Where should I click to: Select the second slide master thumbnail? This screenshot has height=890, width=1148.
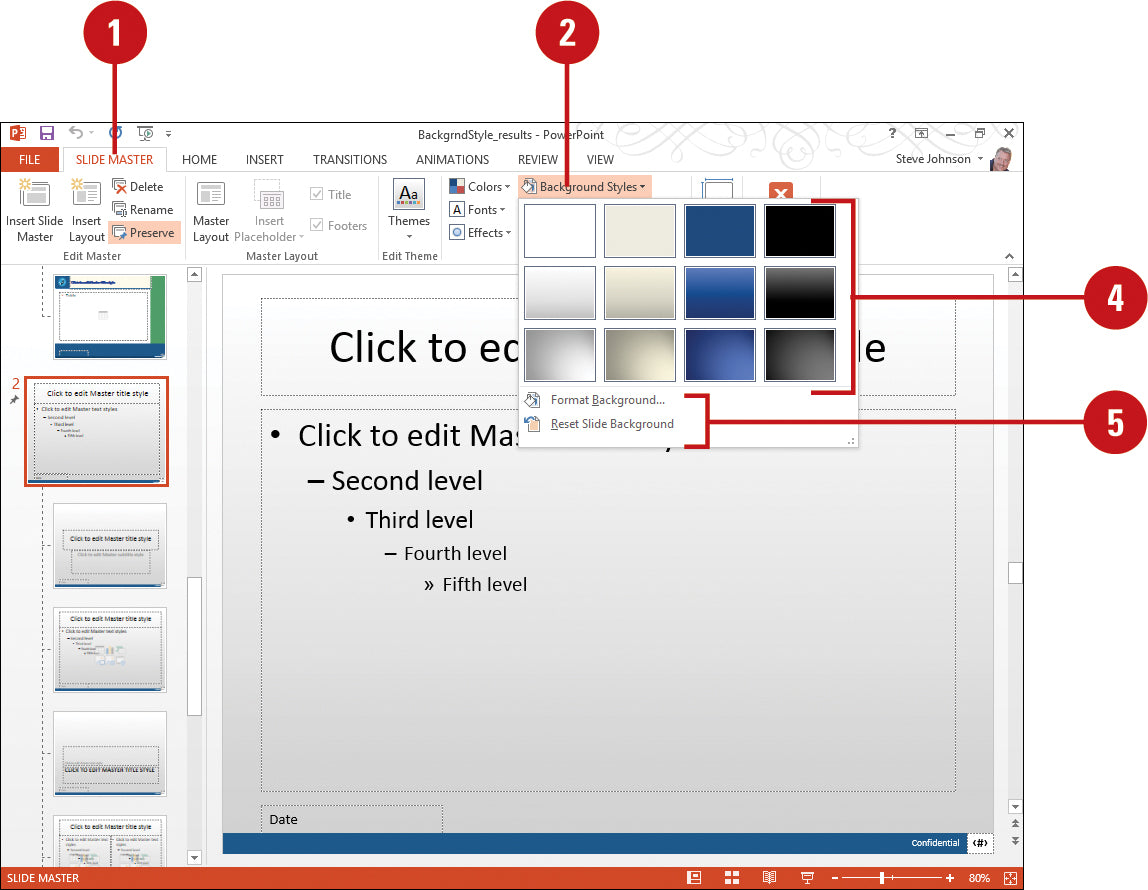(x=96, y=431)
